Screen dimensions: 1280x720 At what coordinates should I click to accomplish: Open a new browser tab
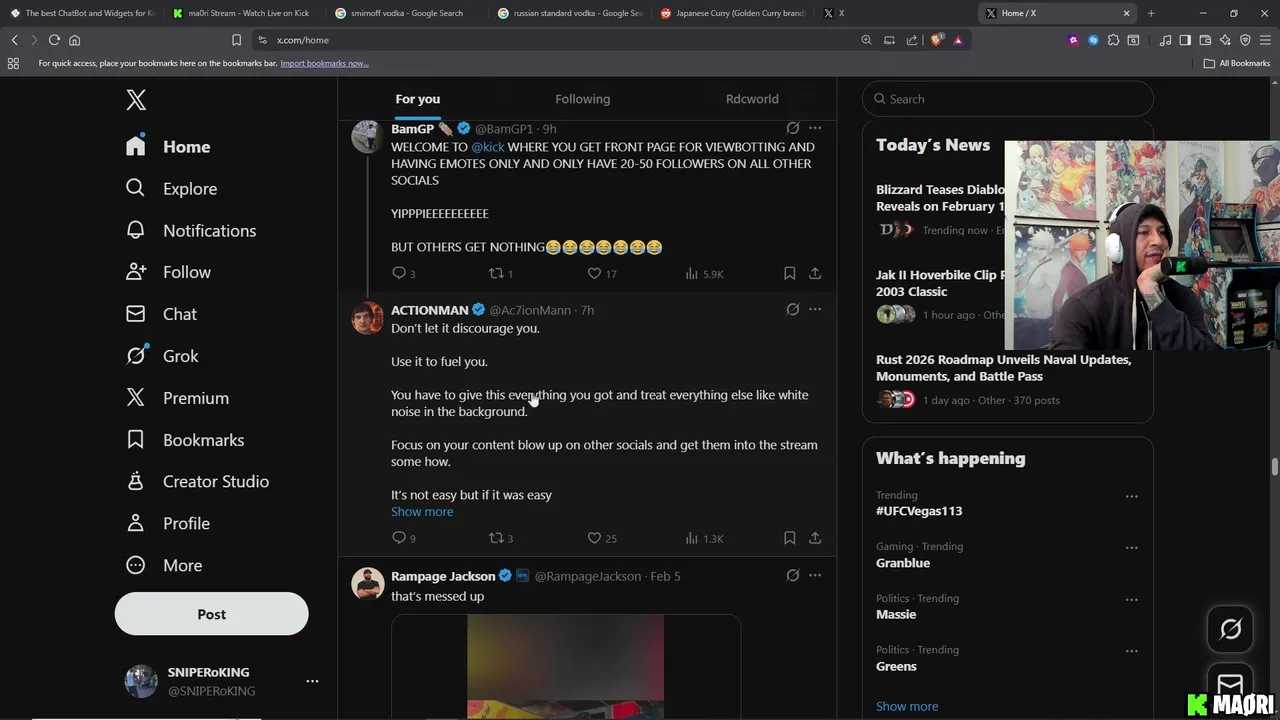[x=1151, y=13]
